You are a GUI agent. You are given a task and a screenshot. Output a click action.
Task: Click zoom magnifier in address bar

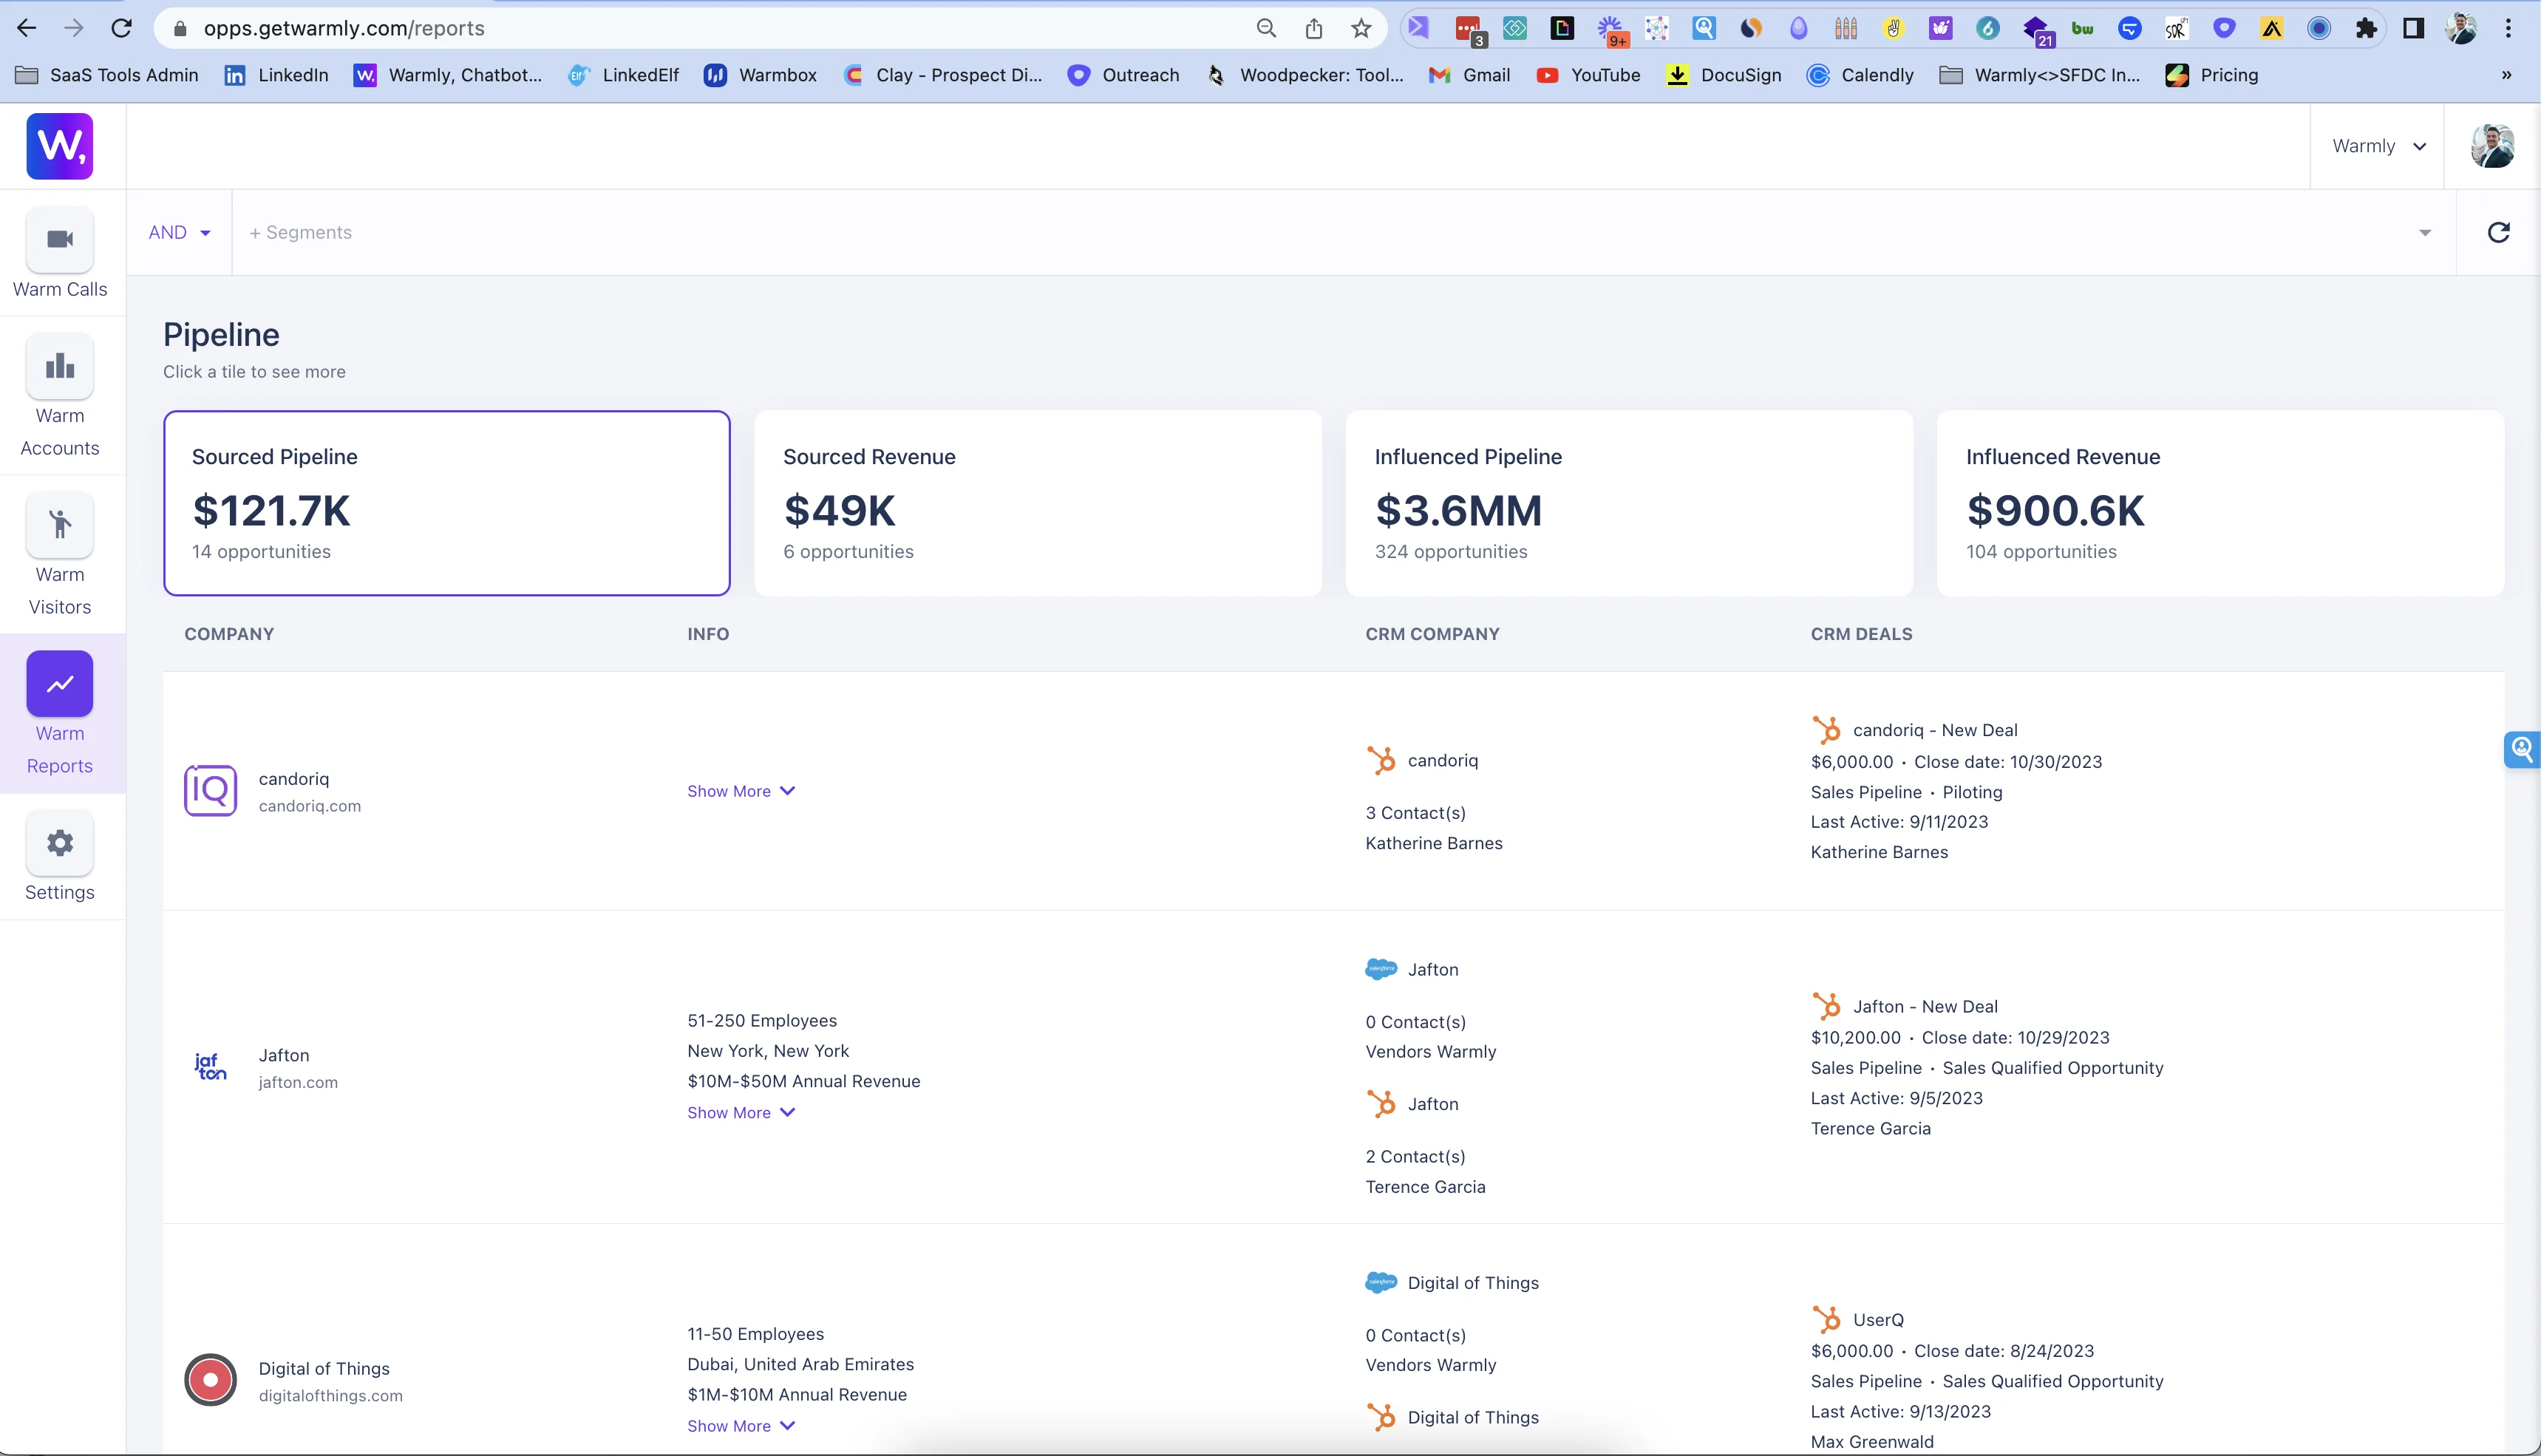(1266, 28)
